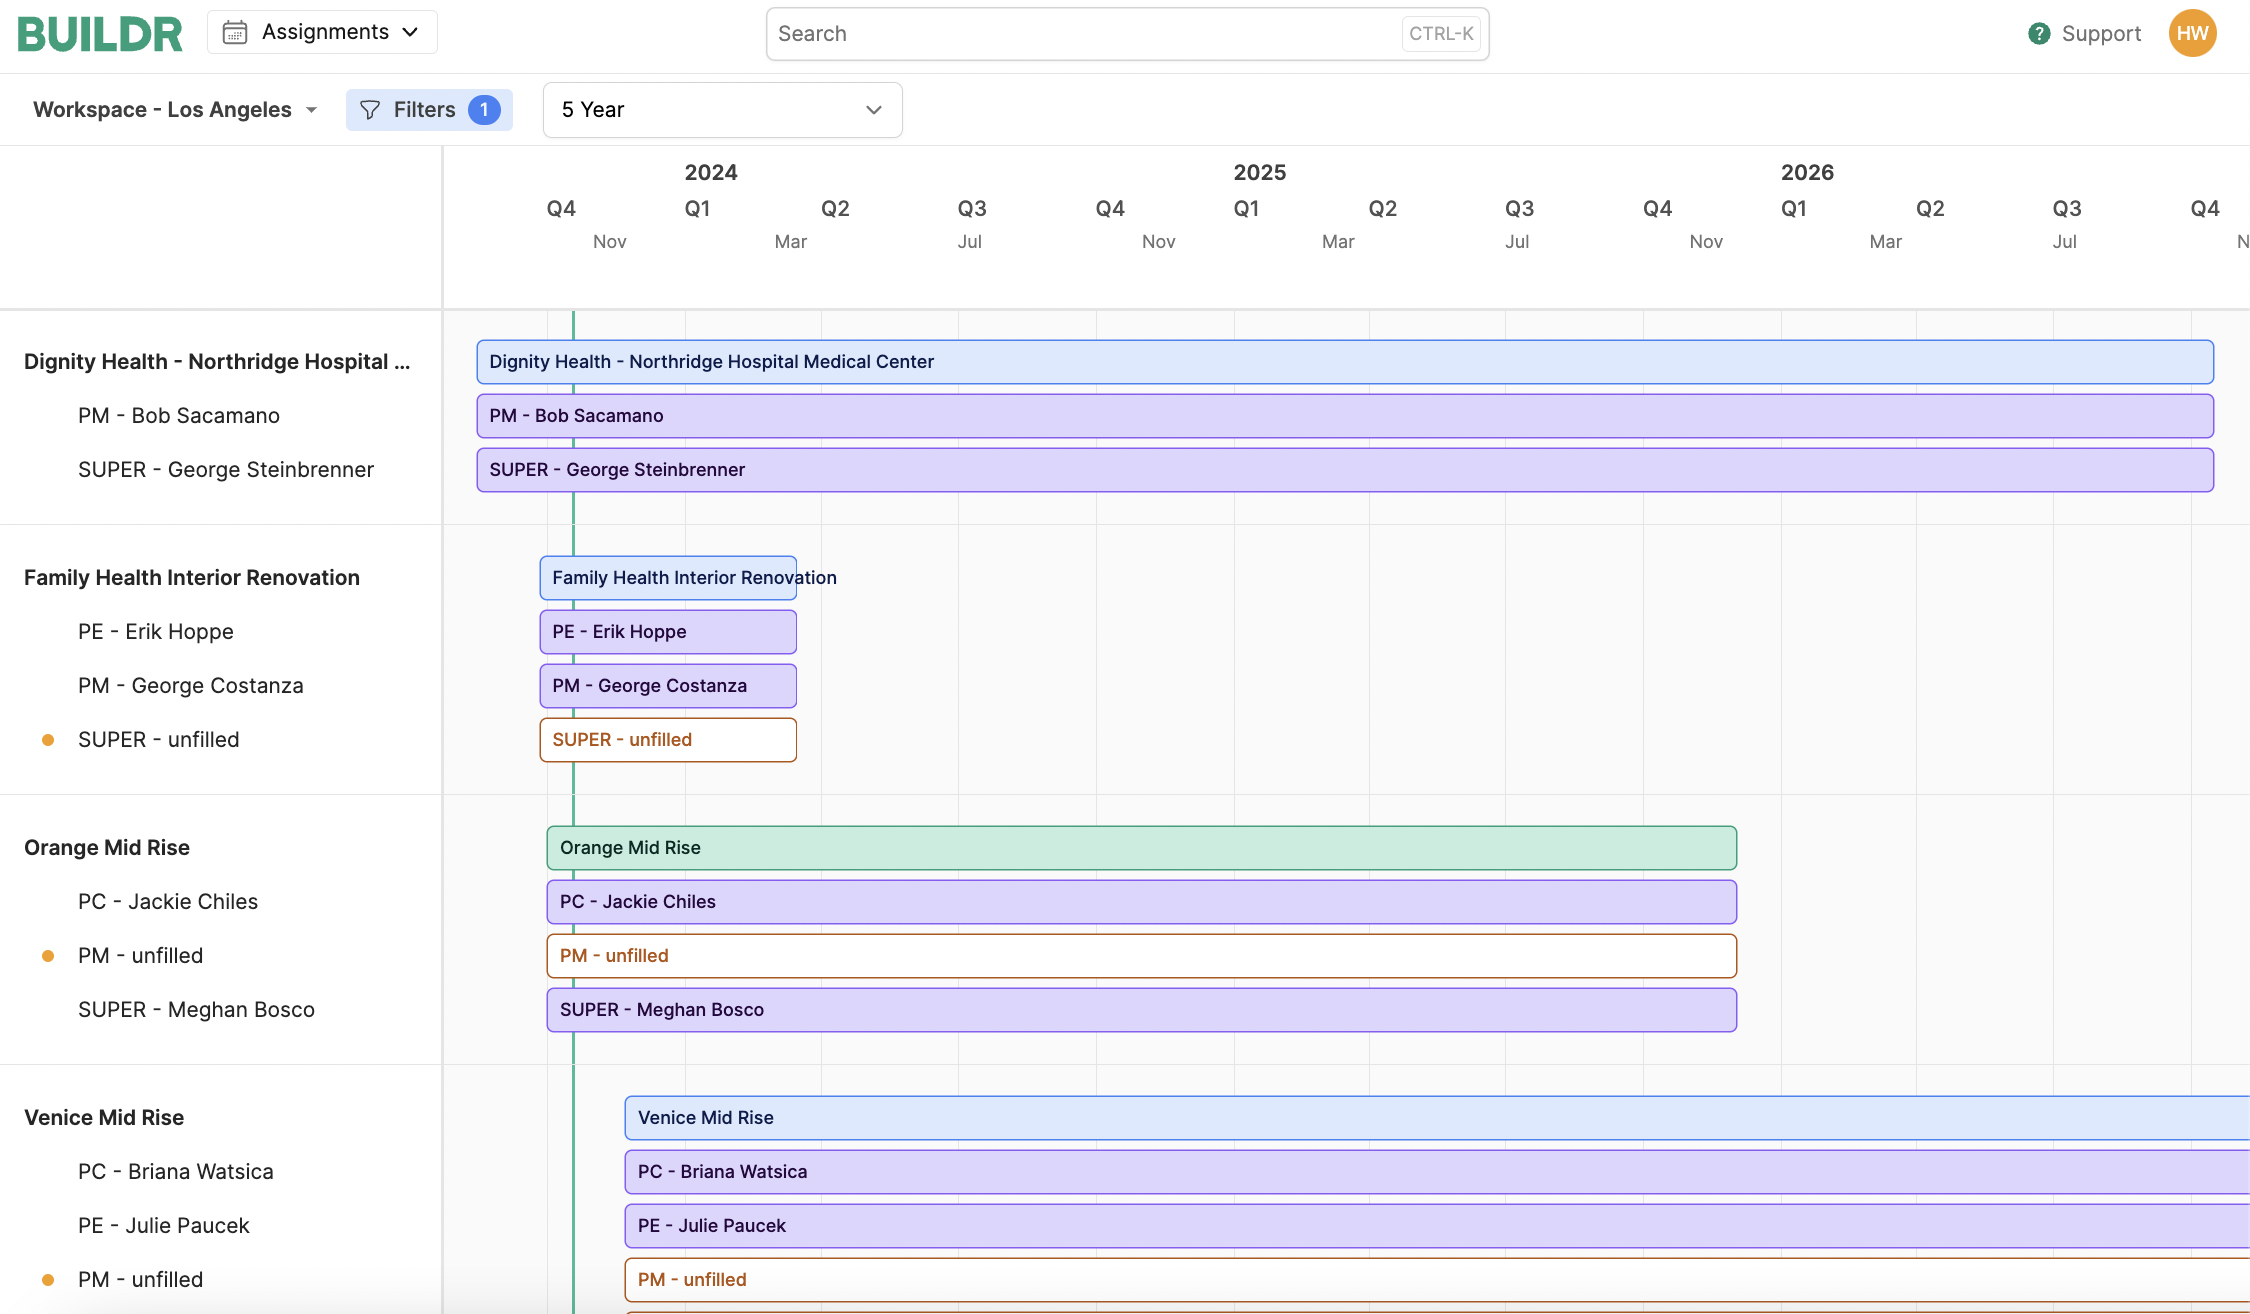The height and width of the screenshot is (1314, 2250).
Task: Click the Dignity Health Northridge Hospital timeline bar
Action: (1345, 362)
